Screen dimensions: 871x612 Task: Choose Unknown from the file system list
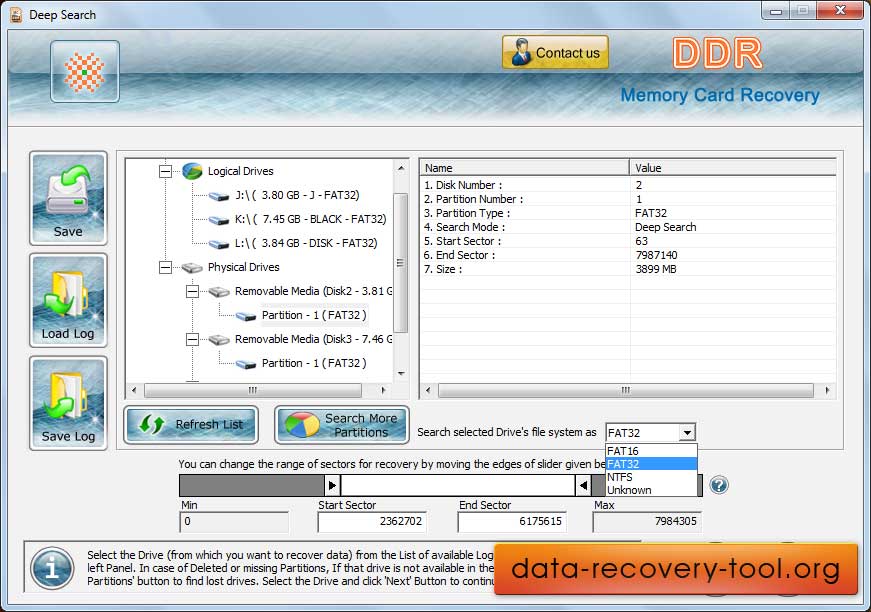coord(651,490)
